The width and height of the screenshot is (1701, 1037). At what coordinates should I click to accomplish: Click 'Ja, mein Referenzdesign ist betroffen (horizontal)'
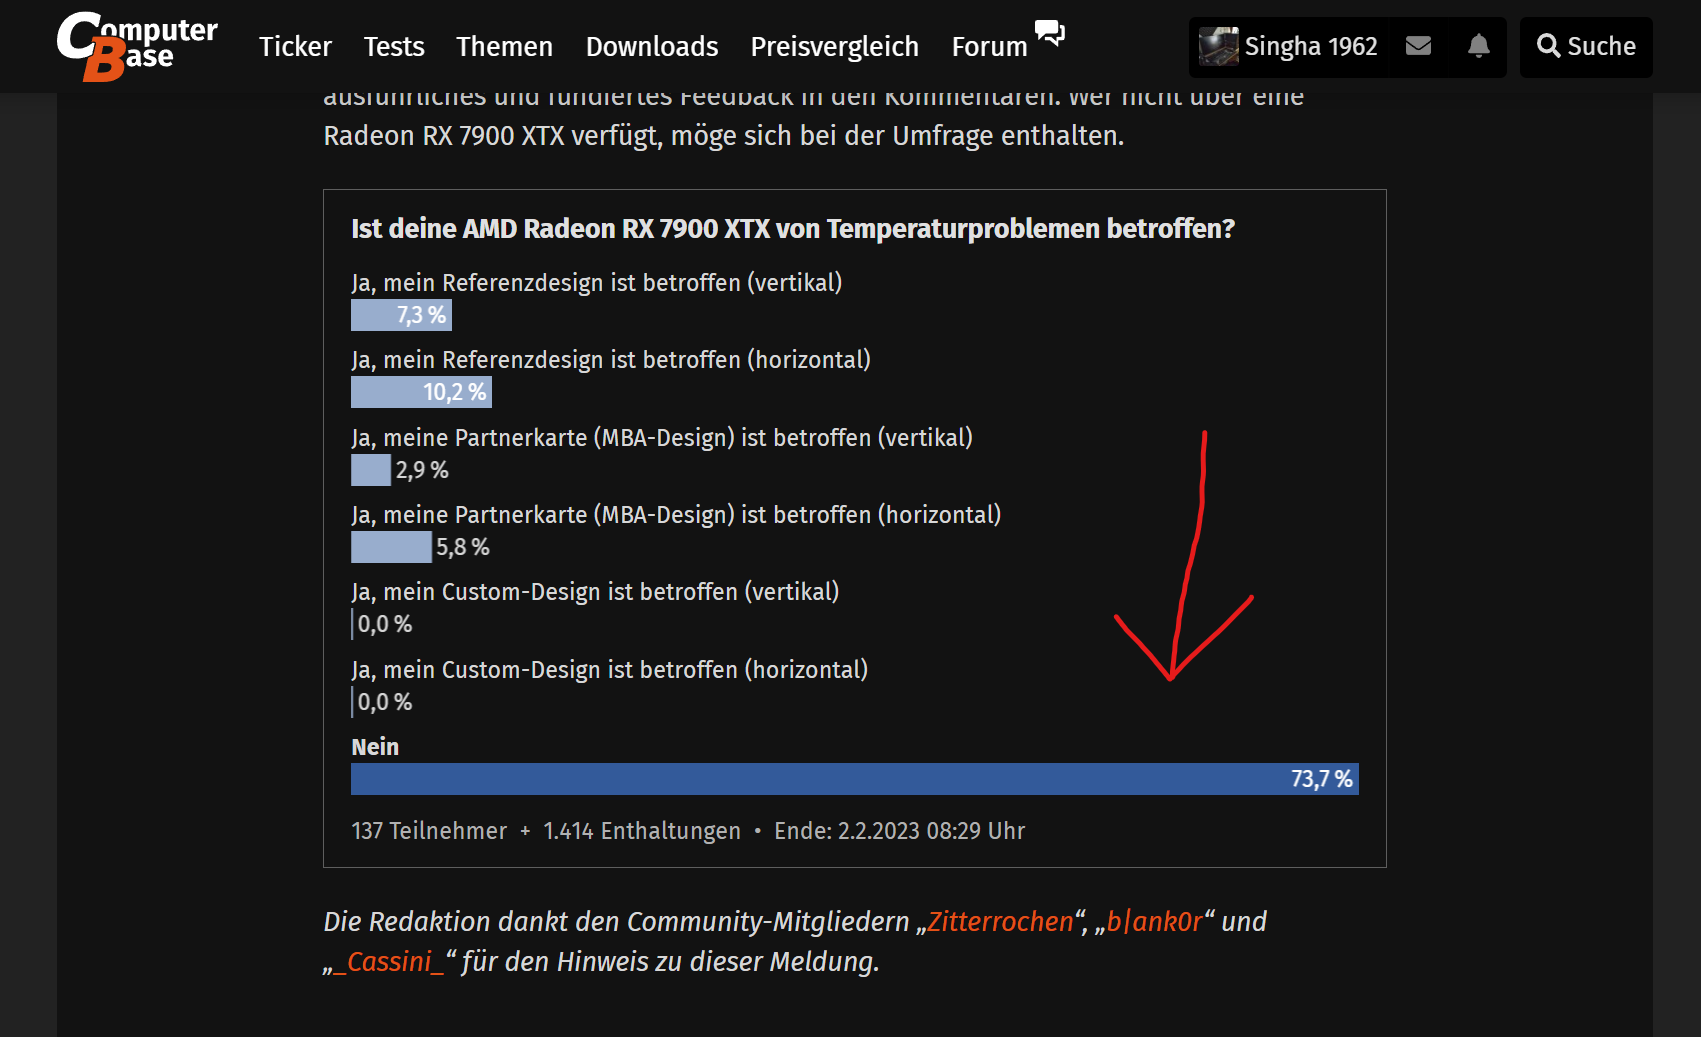[611, 360]
